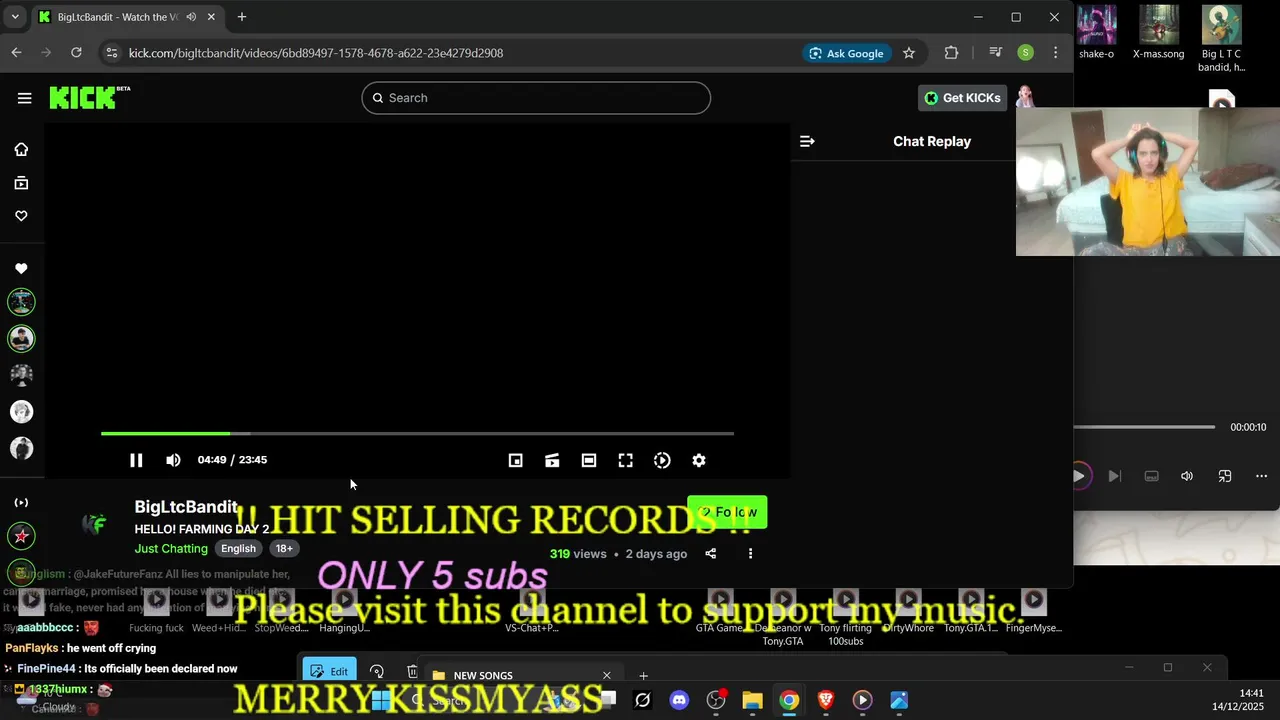Click the Kick search field
This screenshot has height=720, width=1280.
click(536, 98)
